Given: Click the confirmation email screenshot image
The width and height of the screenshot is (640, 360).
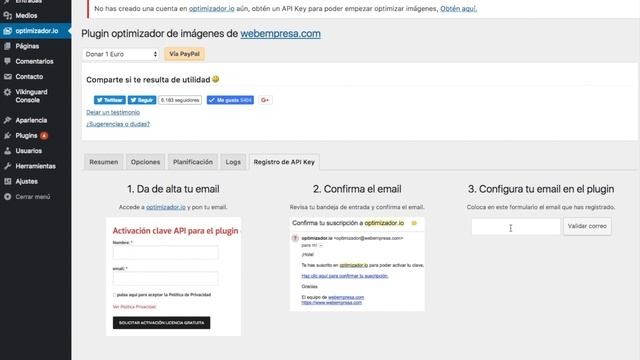Looking at the screenshot, I should coord(357,264).
